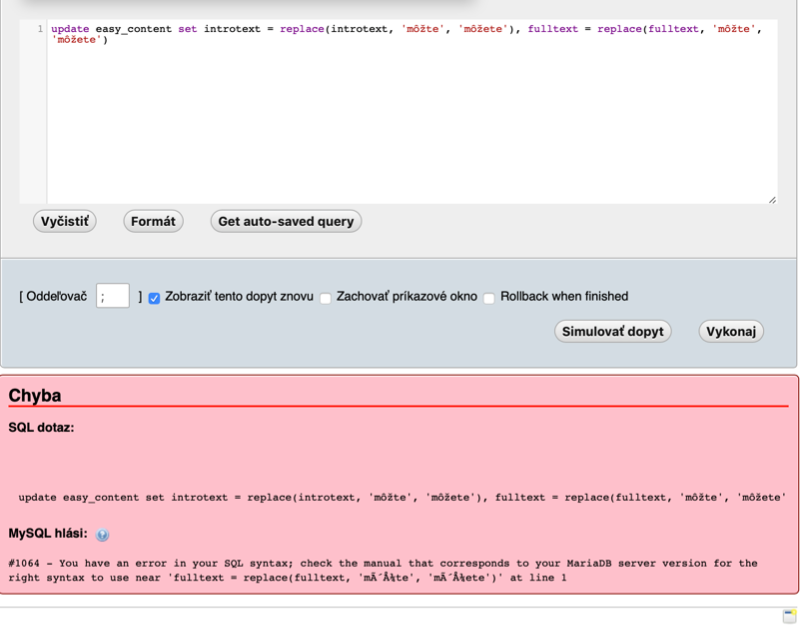The width and height of the screenshot is (800, 630).
Task: Enable Rollback when finished option
Action: pos(489,297)
